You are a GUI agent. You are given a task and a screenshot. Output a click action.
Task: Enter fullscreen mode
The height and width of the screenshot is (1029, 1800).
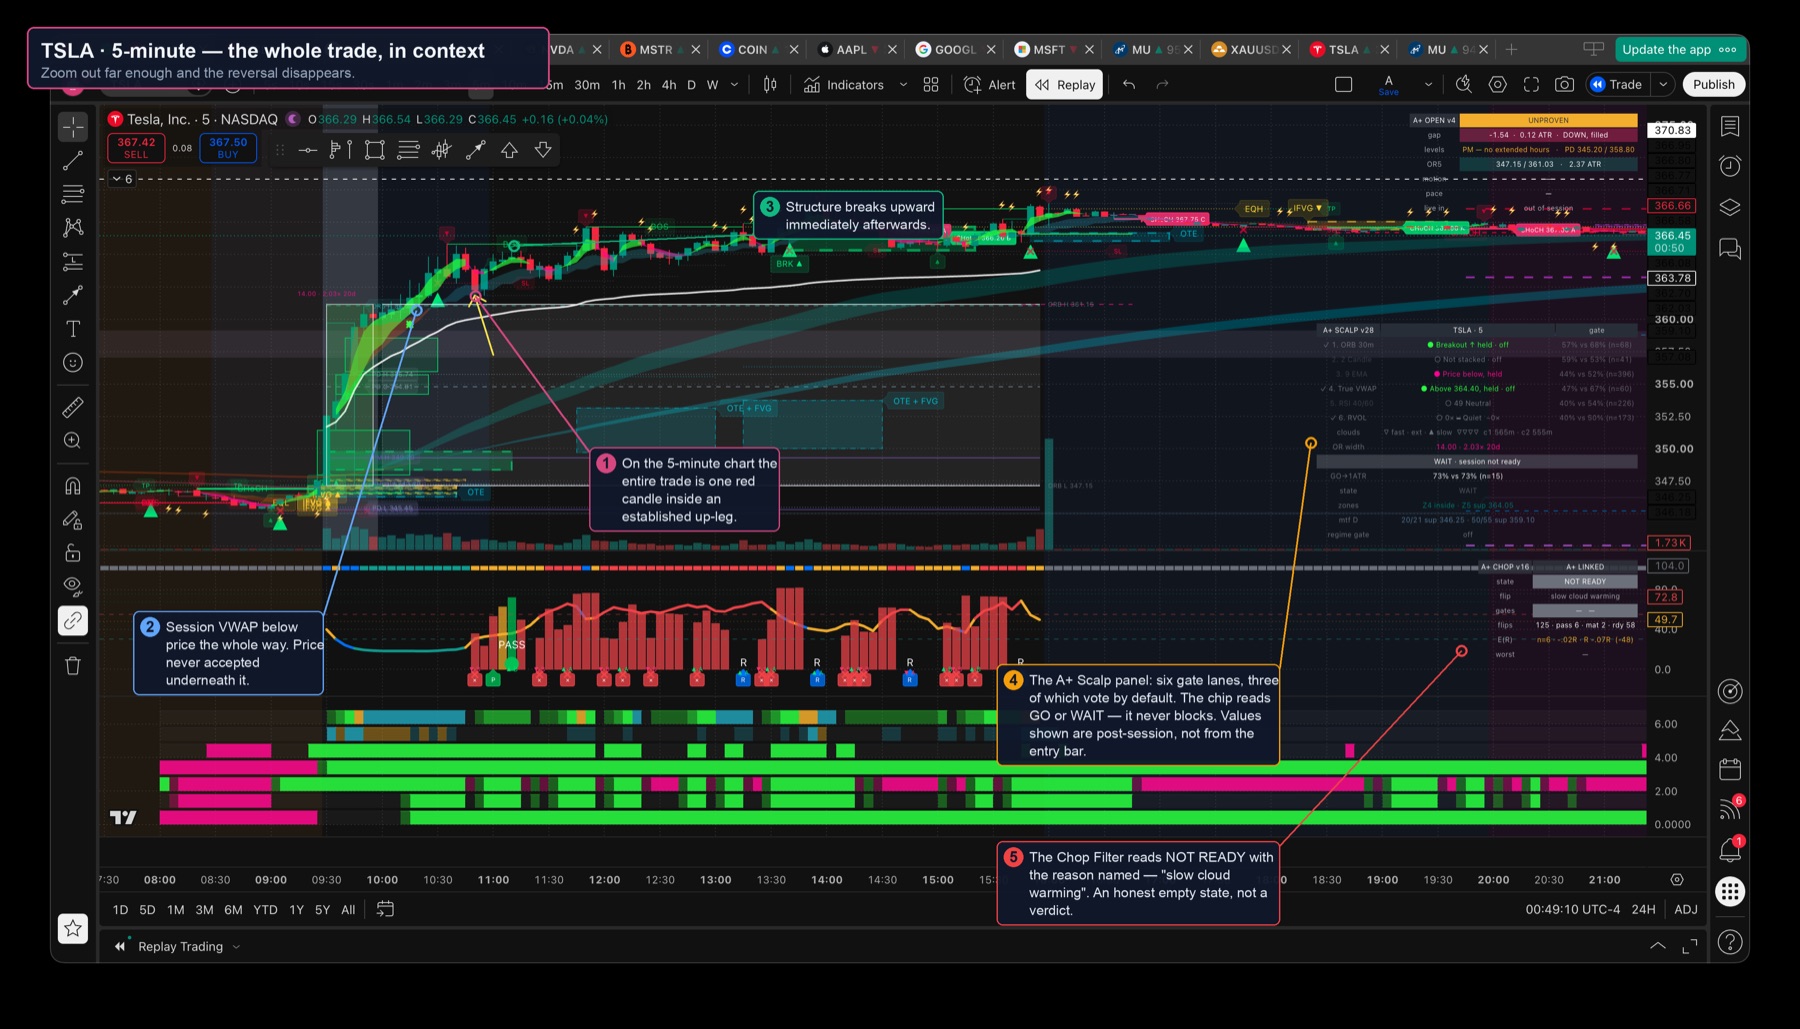tap(1531, 85)
